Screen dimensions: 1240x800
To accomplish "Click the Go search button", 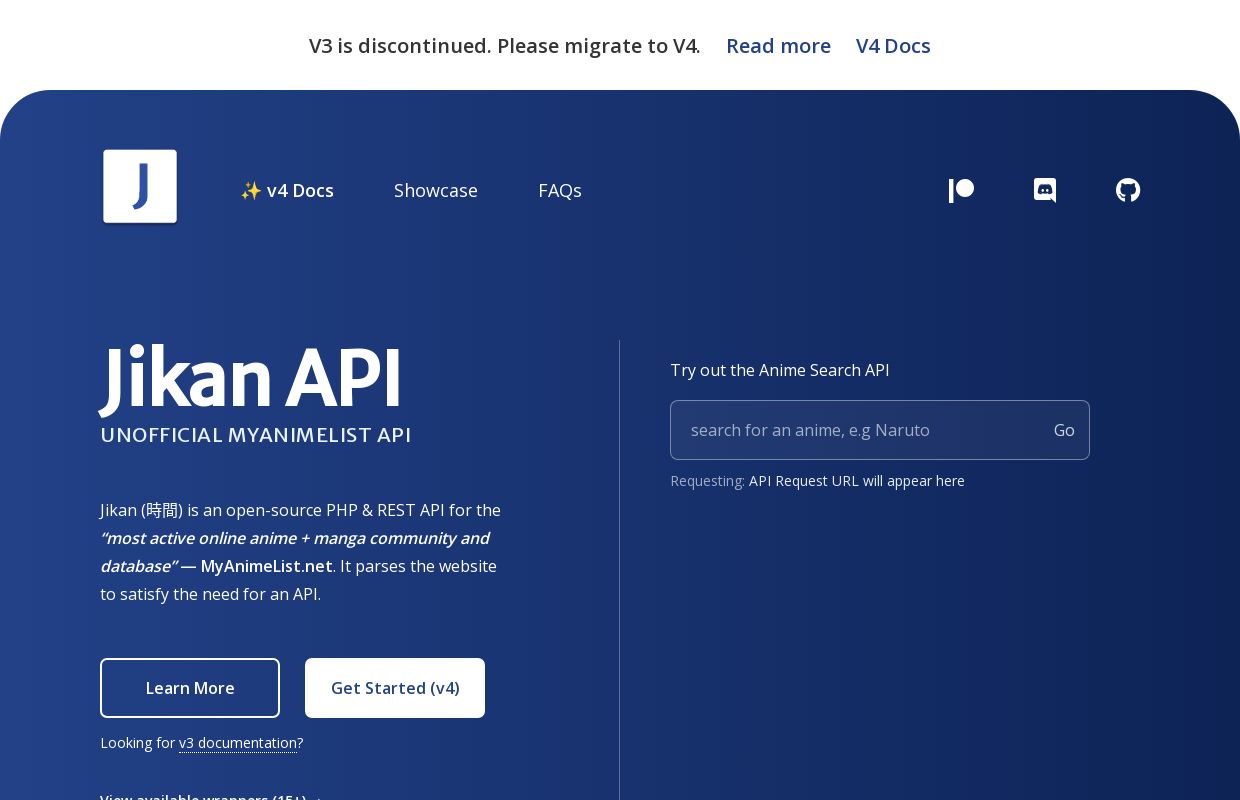I will [1064, 430].
